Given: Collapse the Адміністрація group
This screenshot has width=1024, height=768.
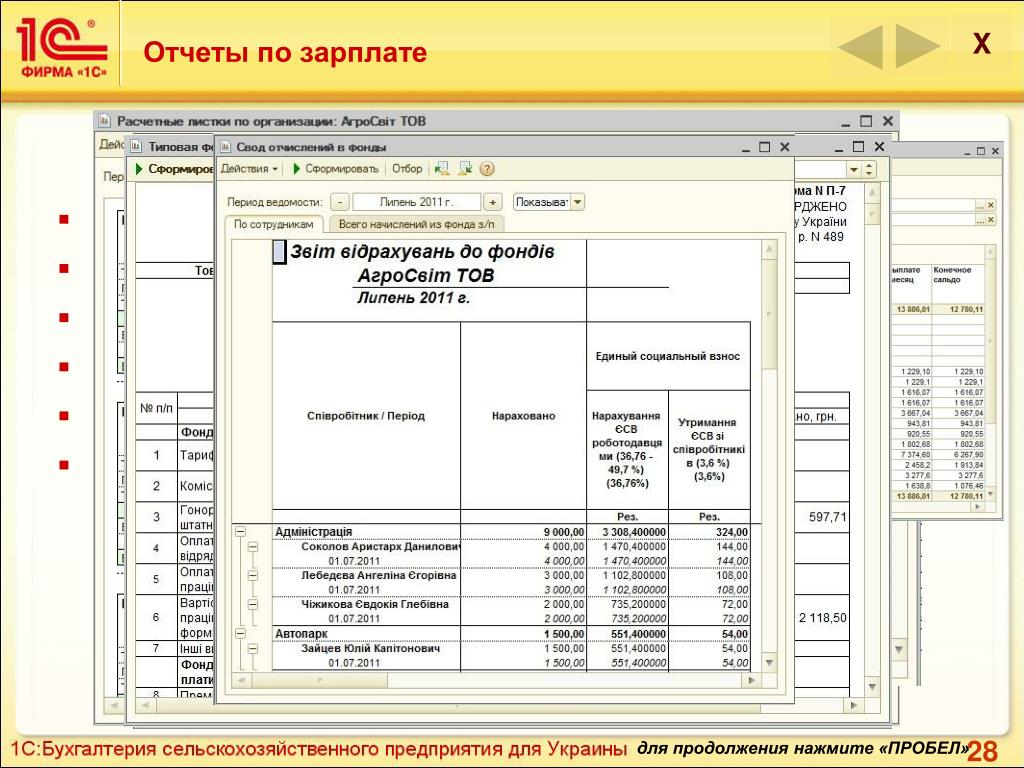Looking at the screenshot, I should pos(240,532).
